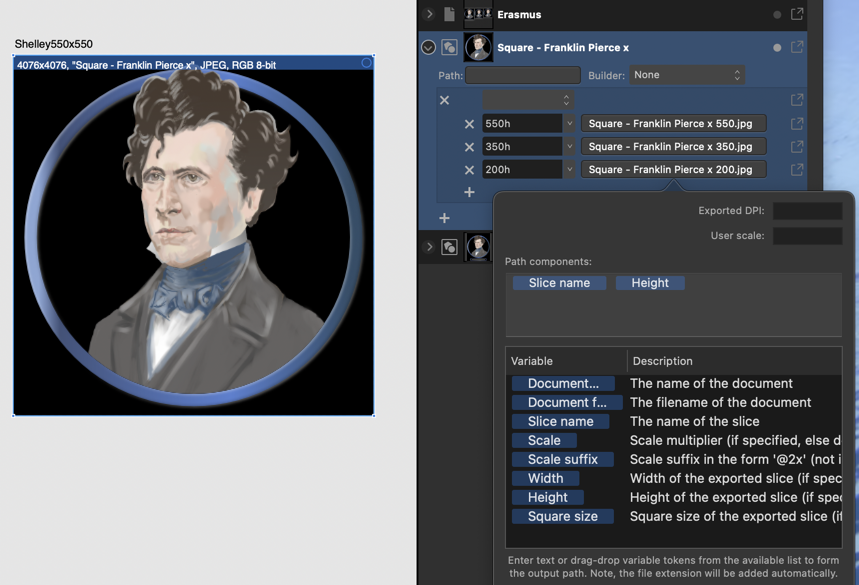Image resolution: width=859 pixels, height=585 pixels.
Task: Delete the 550h export size
Action: (x=469, y=124)
